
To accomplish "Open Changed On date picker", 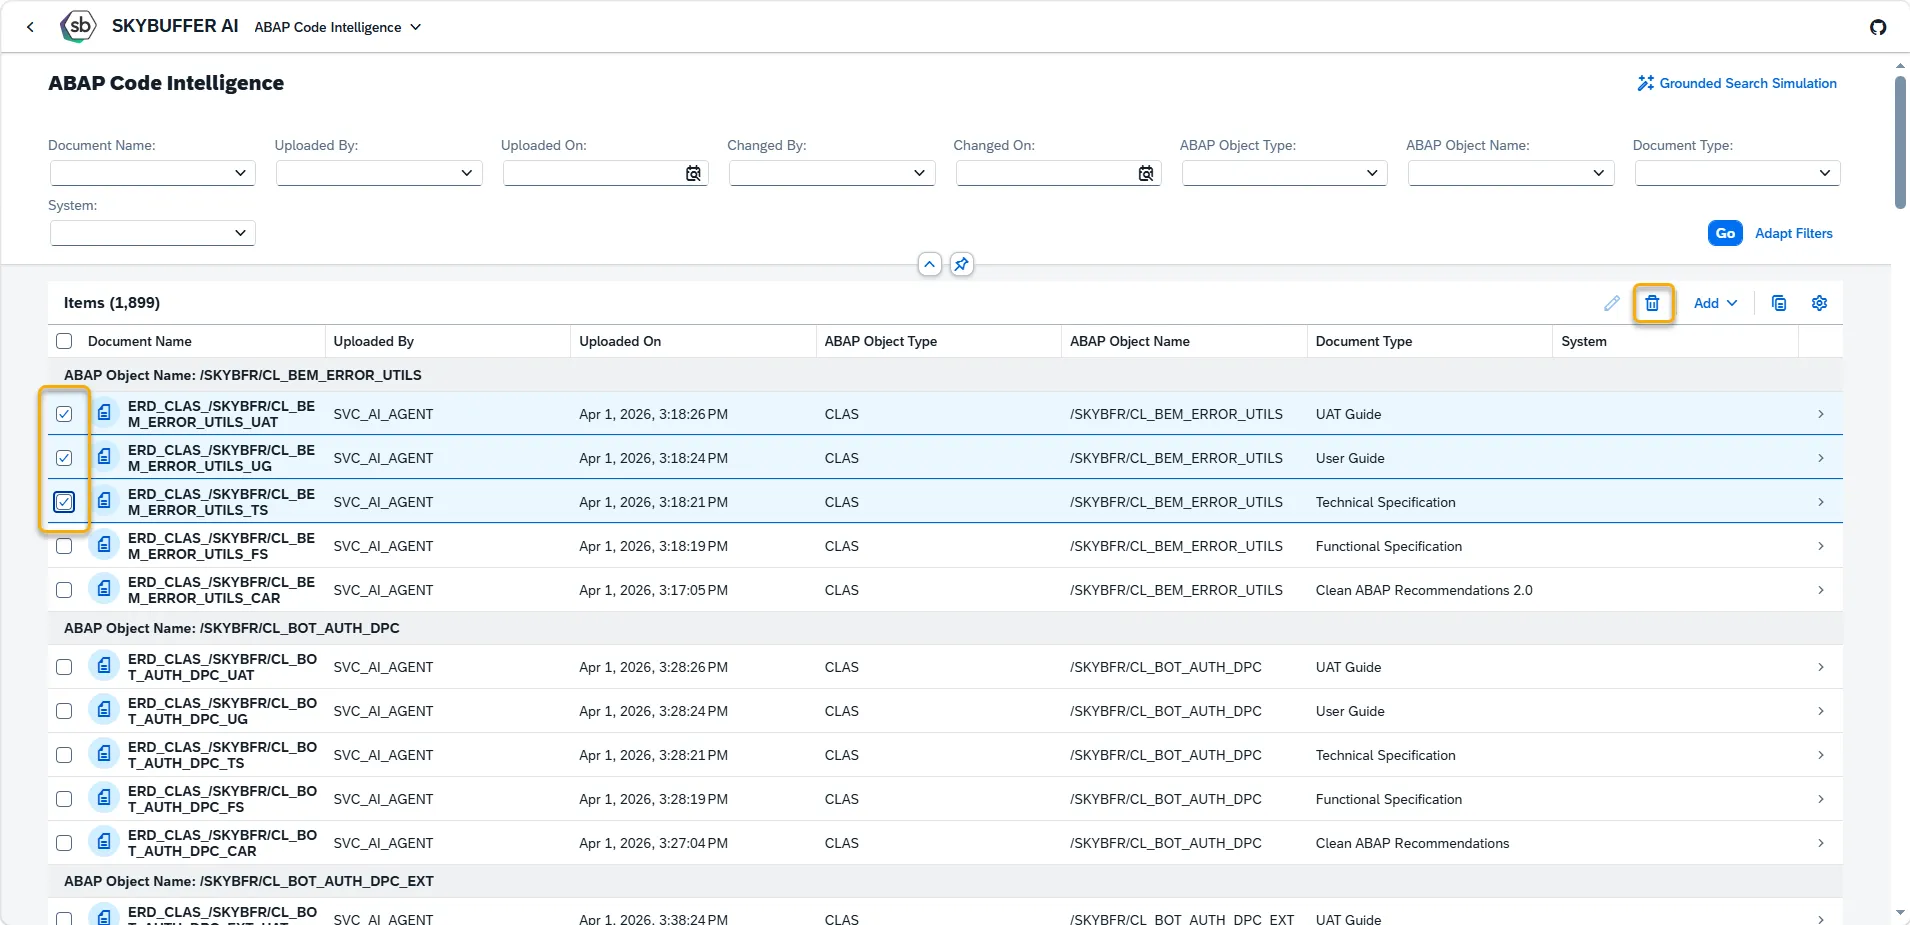I will coord(1146,173).
